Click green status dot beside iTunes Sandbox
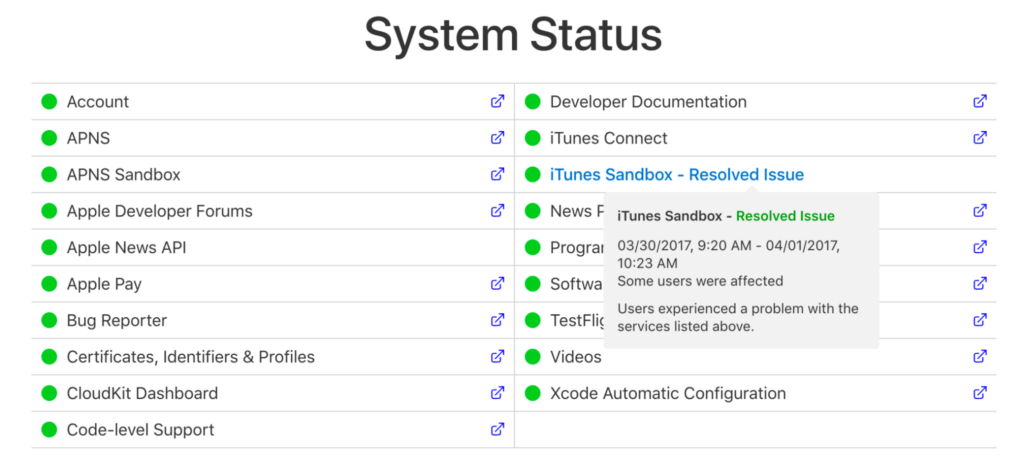Image resolution: width=1024 pixels, height=470 pixels. click(x=532, y=175)
